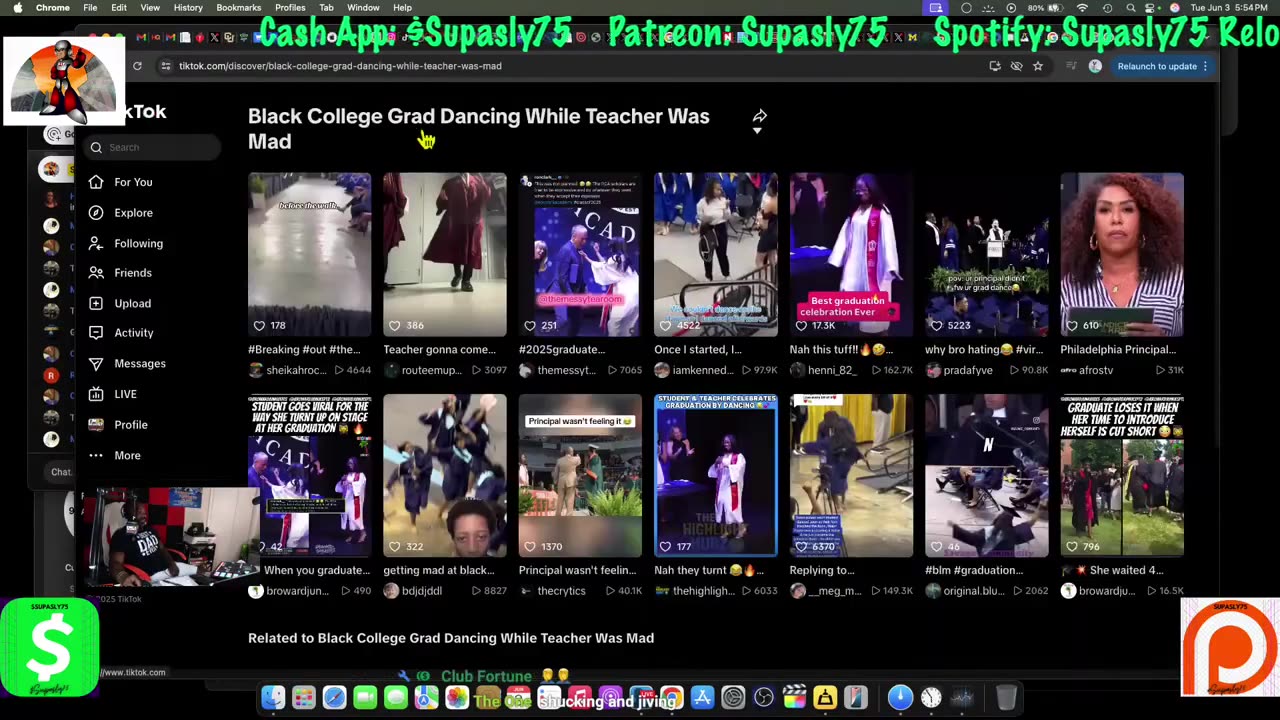Open the Edit menu
This screenshot has width=1280, height=720.
pyautogui.click(x=119, y=7)
